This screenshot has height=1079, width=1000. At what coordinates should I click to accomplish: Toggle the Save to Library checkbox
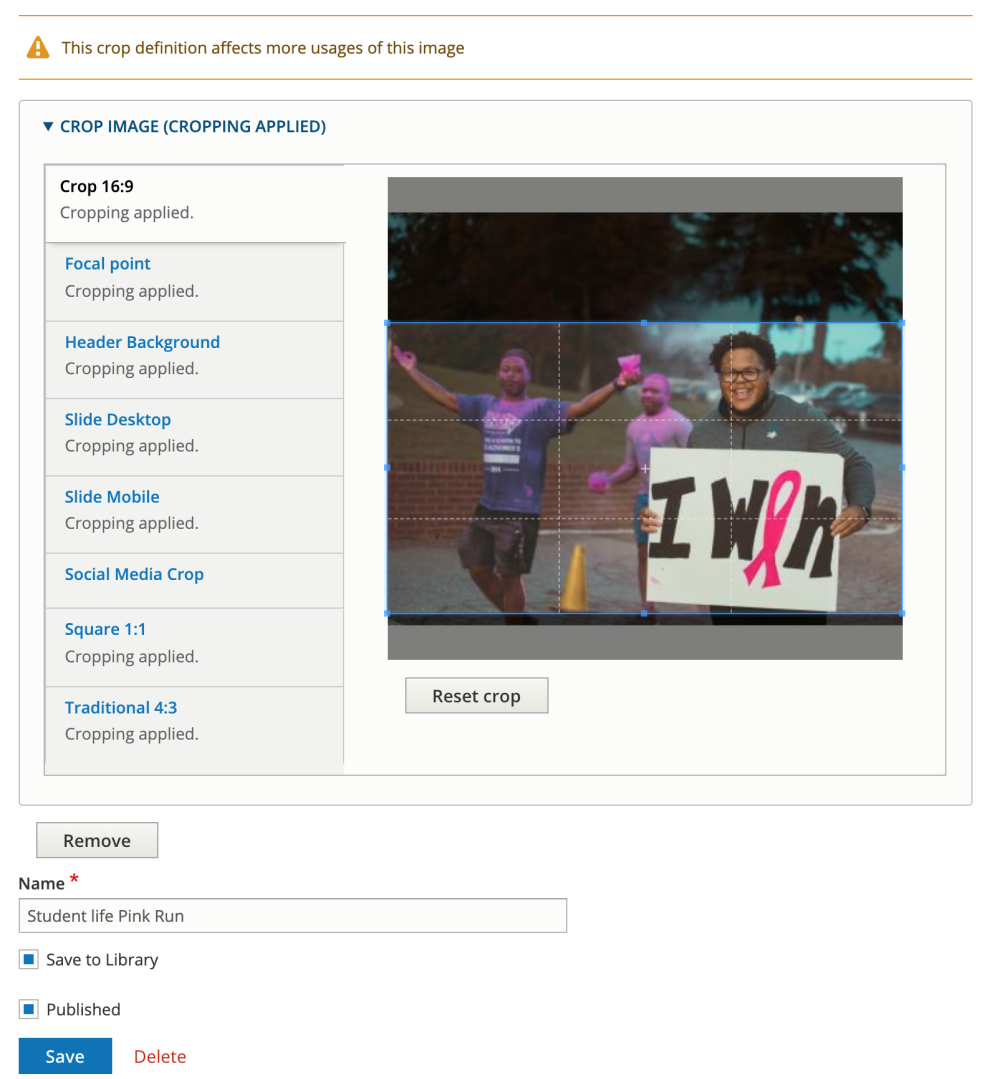point(29,959)
